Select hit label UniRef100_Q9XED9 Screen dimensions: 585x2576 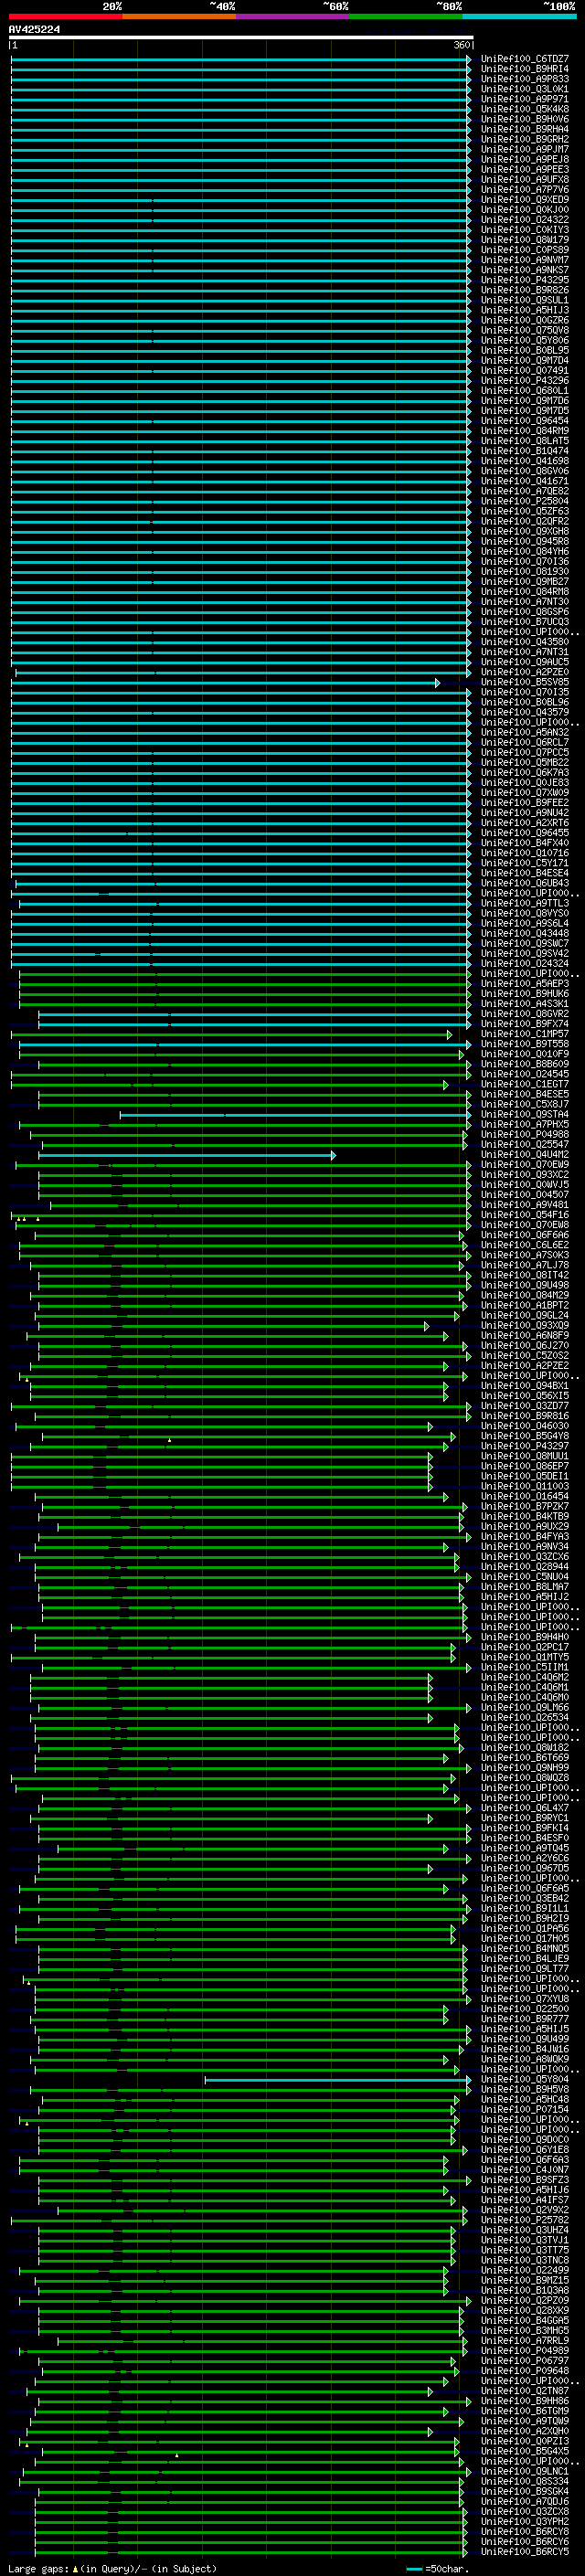pos(525,200)
